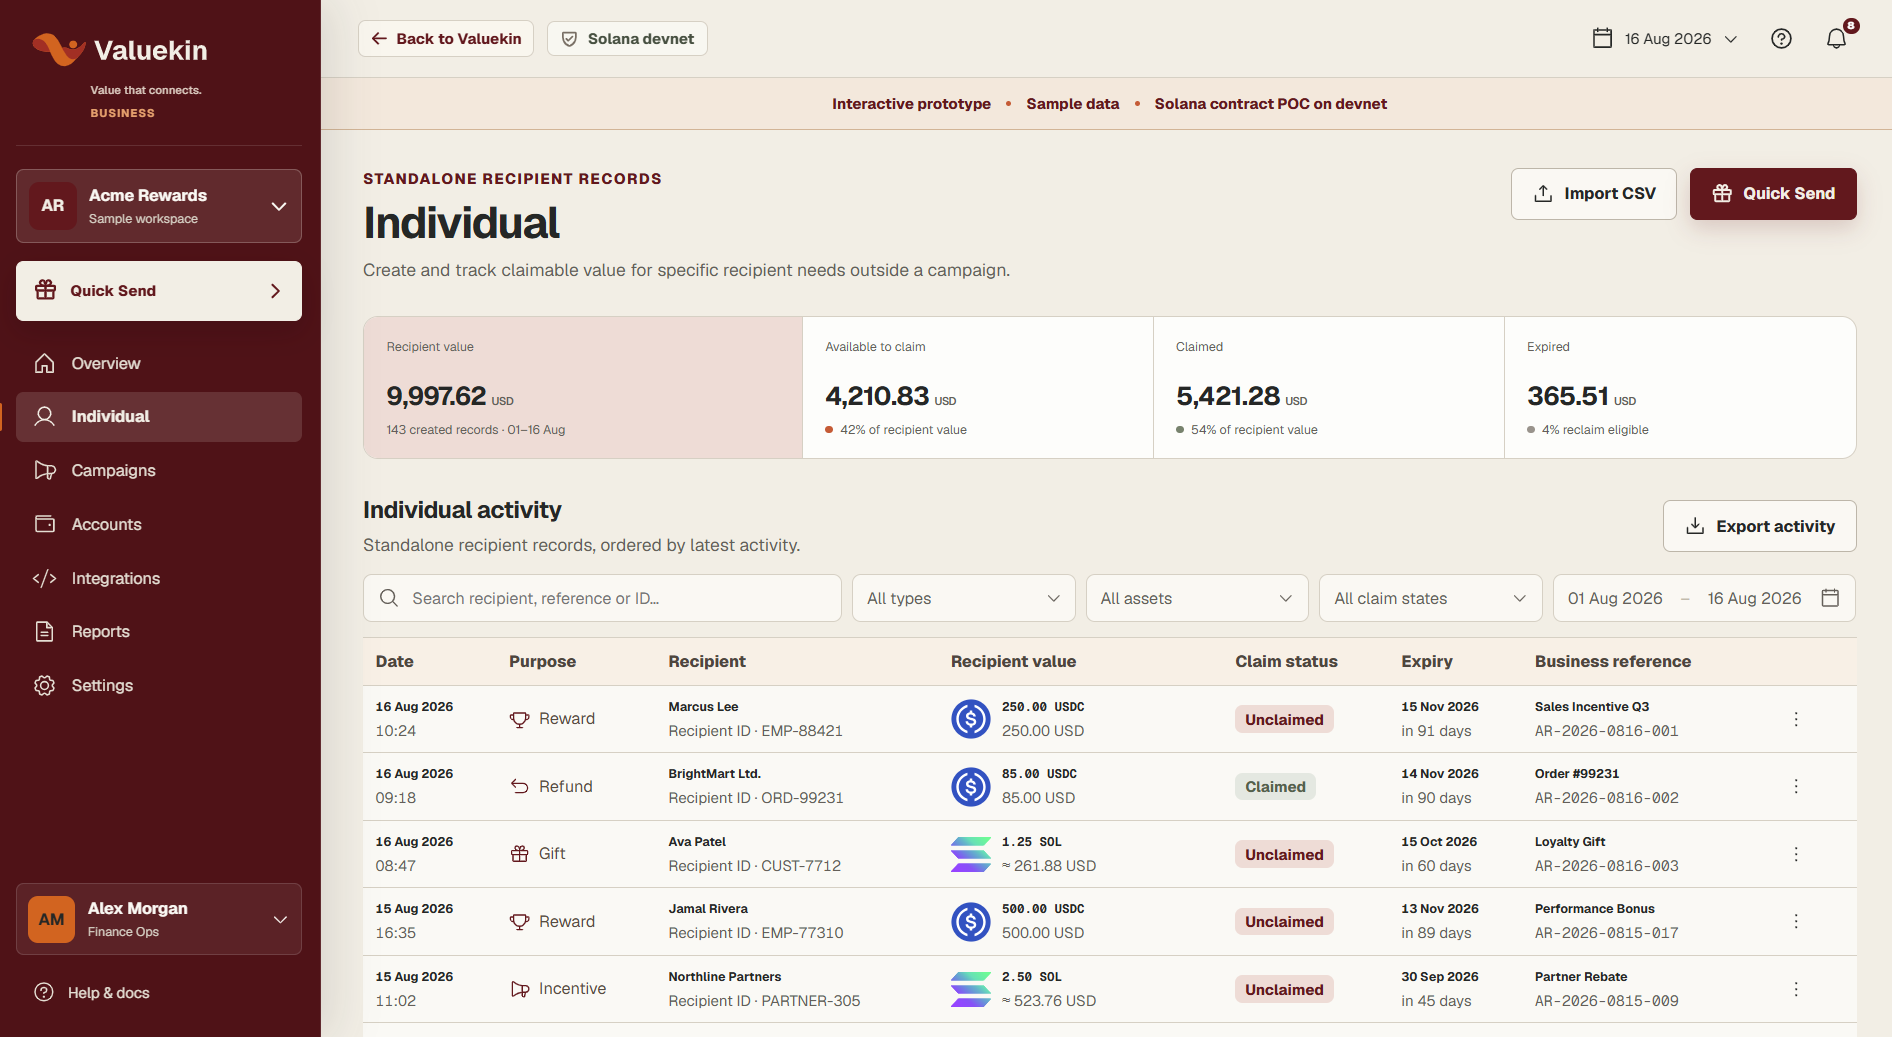Image resolution: width=1892 pixels, height=1037 pixels.
Task: Click reference AR-2026-0815-017
Action: point(1606,933)
